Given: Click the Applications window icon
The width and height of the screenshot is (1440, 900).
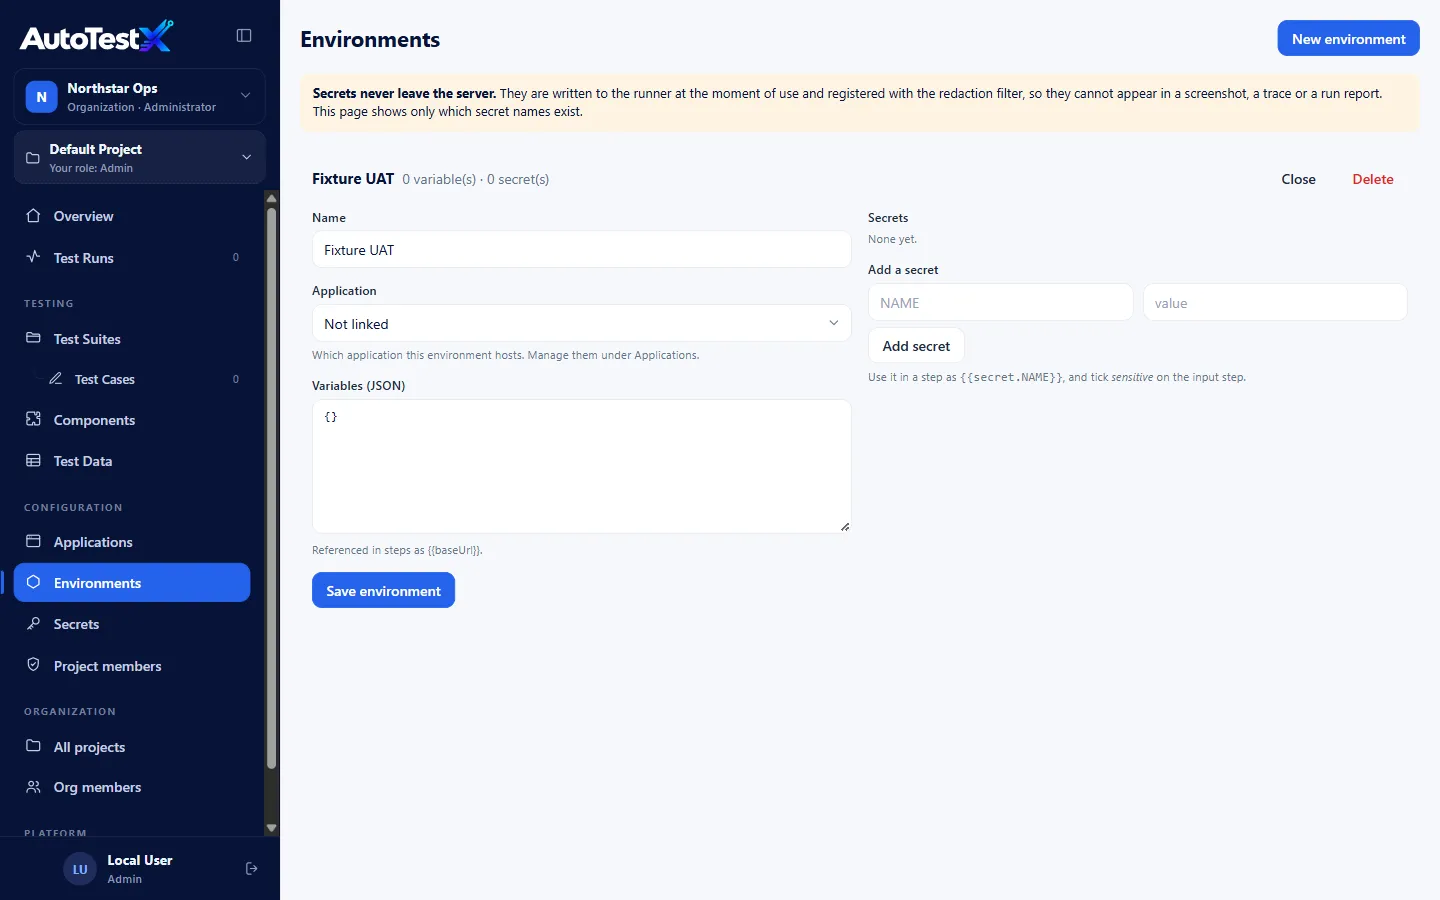Looking at the screenshot, I should (33, 541).
